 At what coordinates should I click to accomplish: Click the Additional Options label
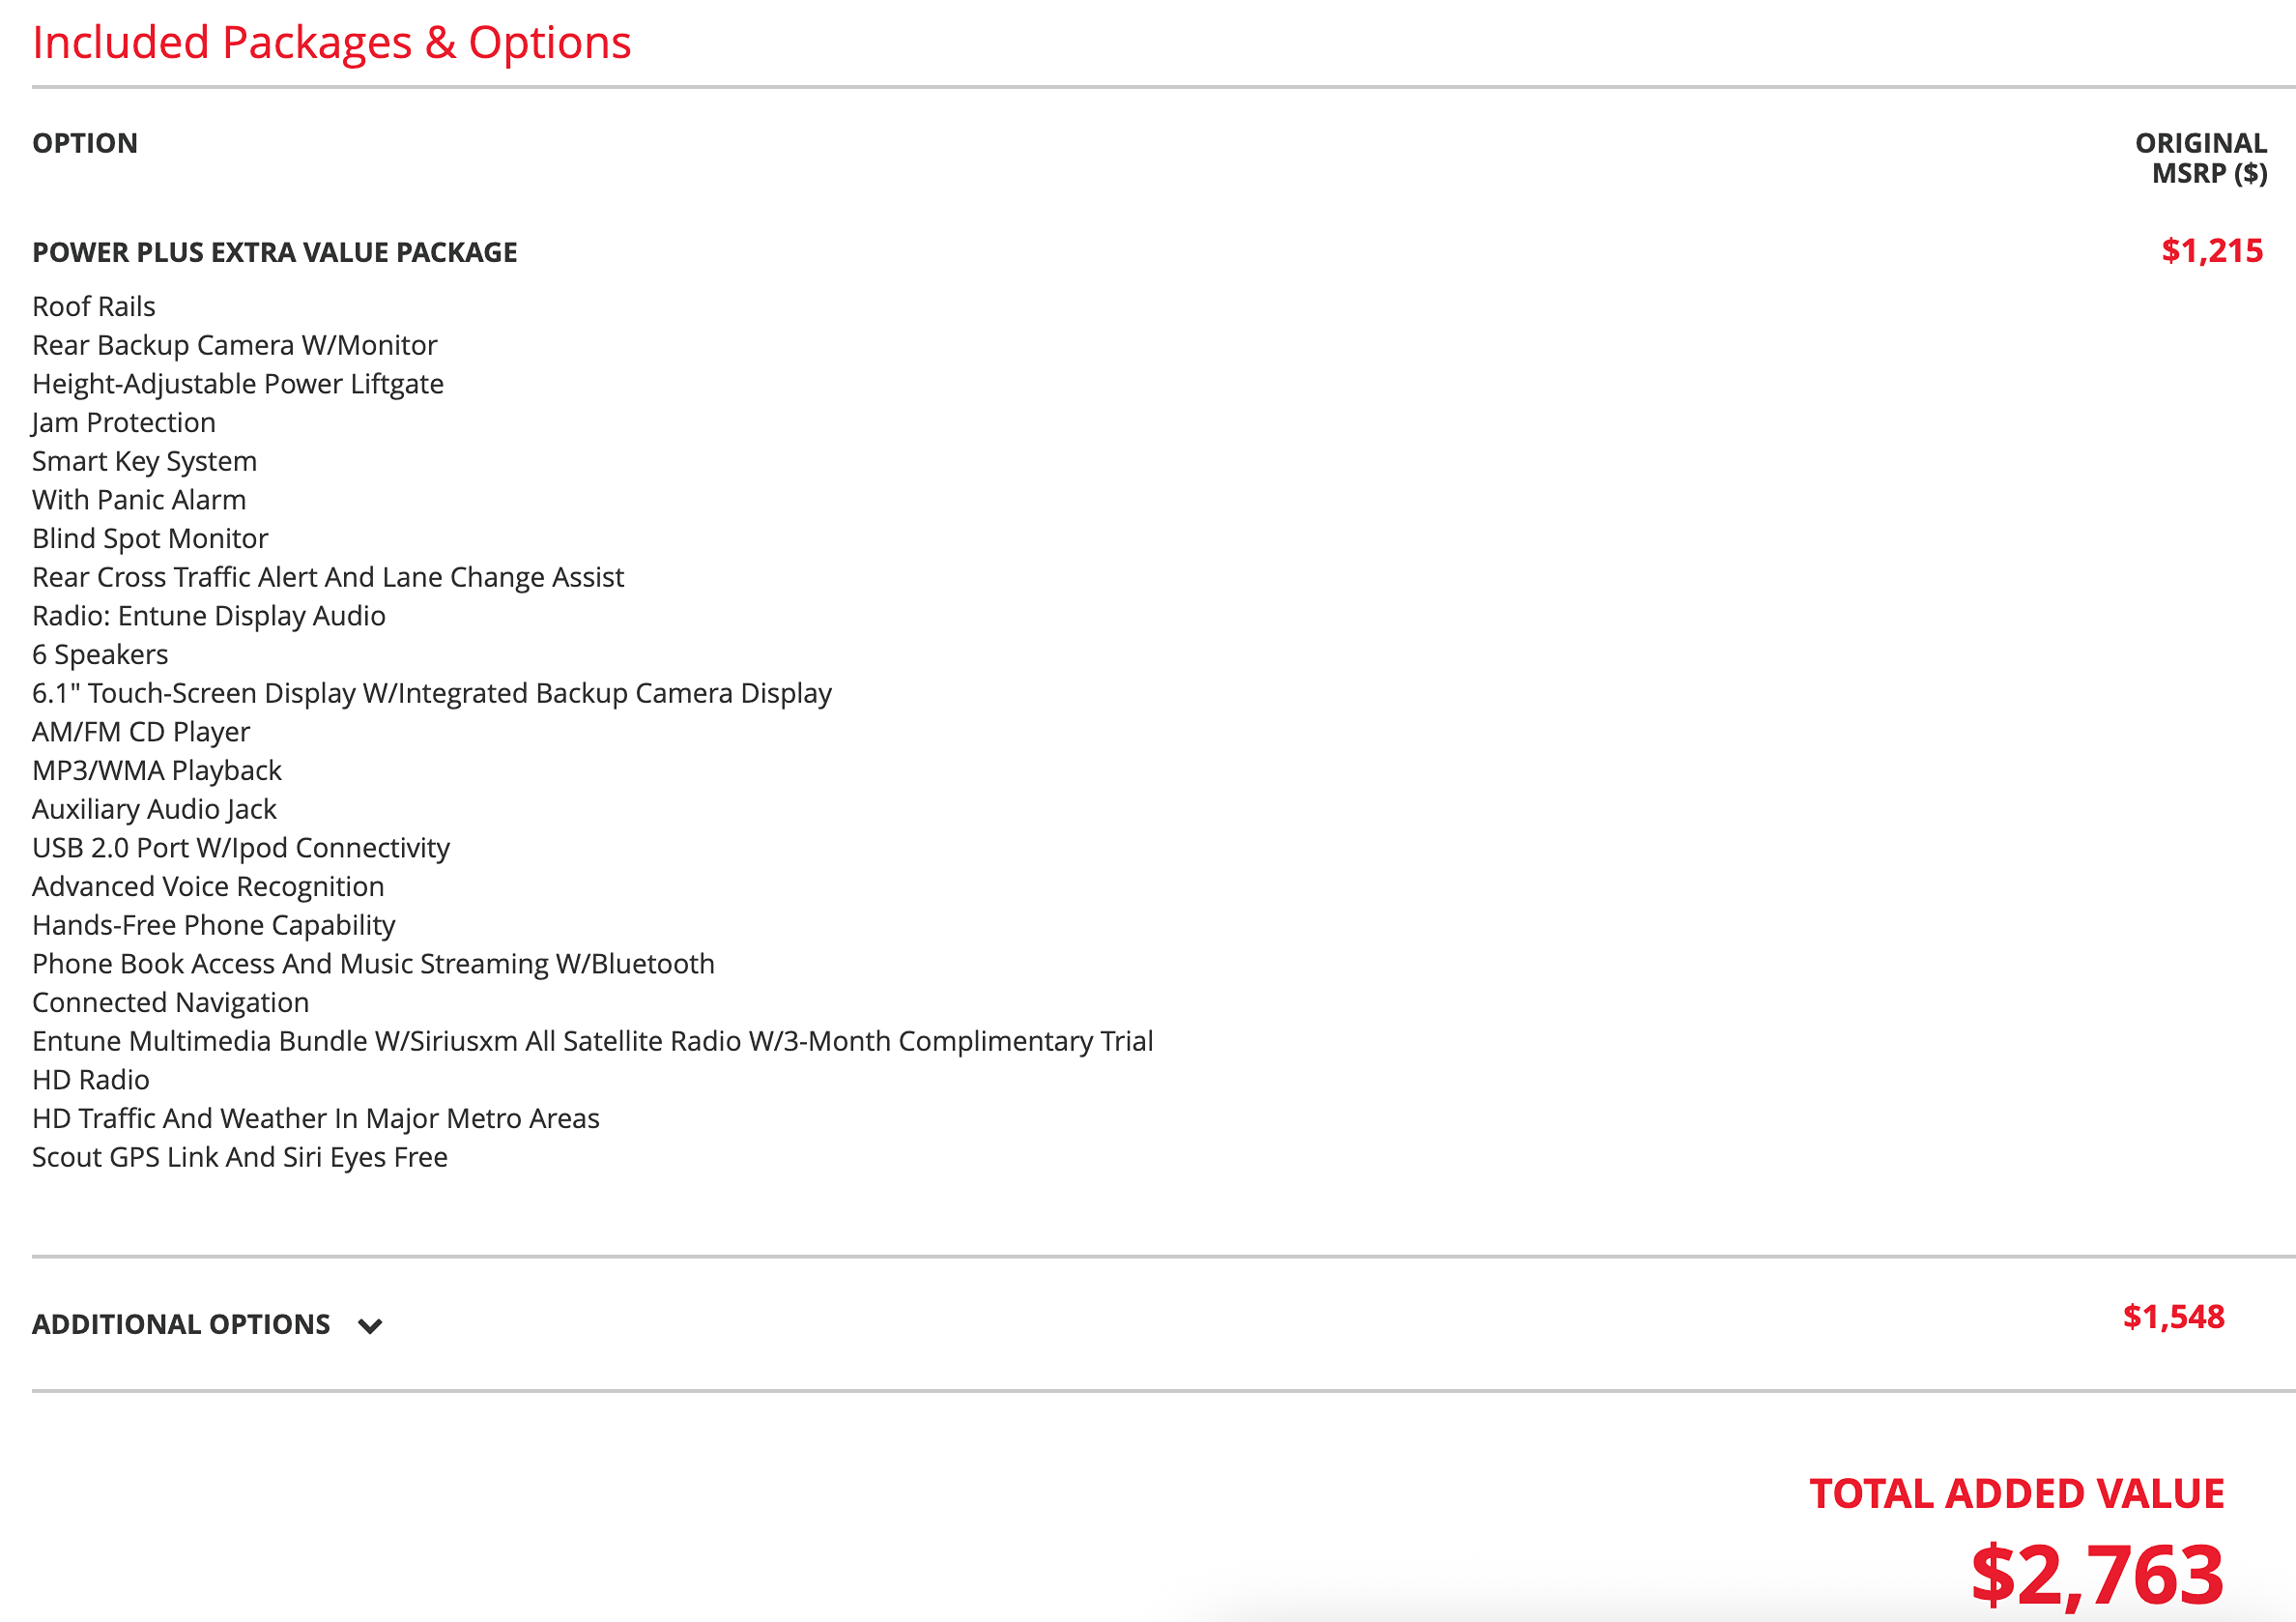click(181, 1324)
